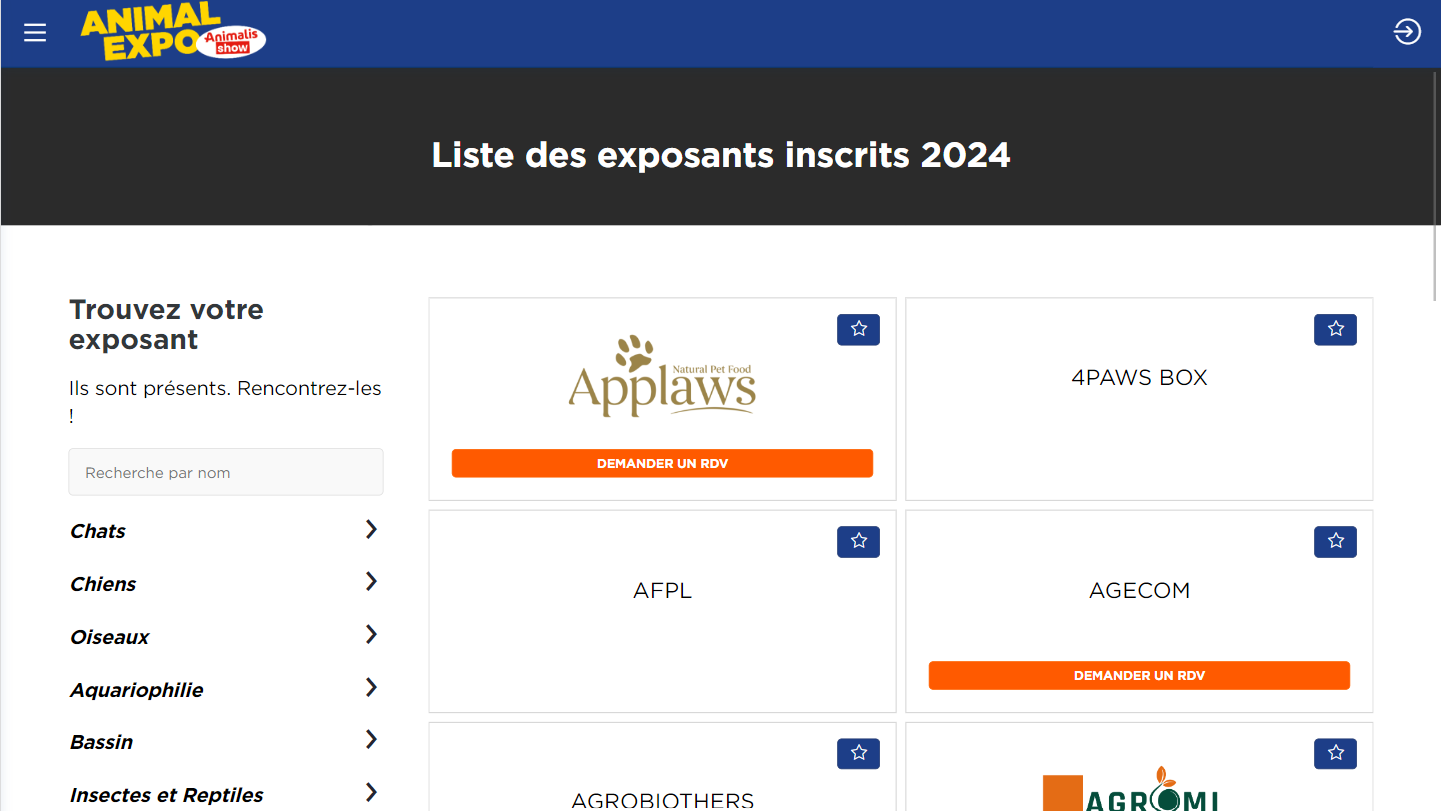This screenshot has width=1441, height=811.
Task: Expand the Bassin category chevron
Action: click(x=371, y=739)
